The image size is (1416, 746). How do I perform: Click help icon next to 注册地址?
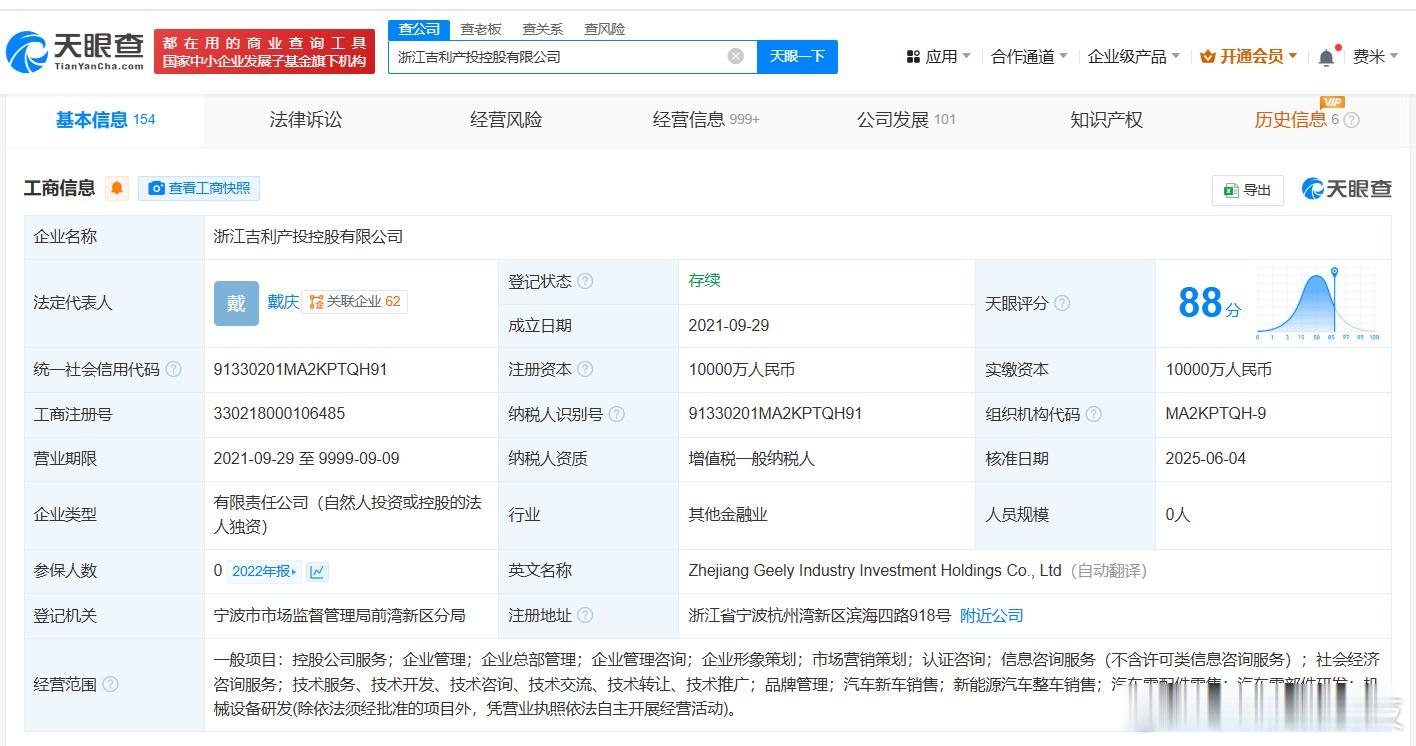click(x=585, y=615)
